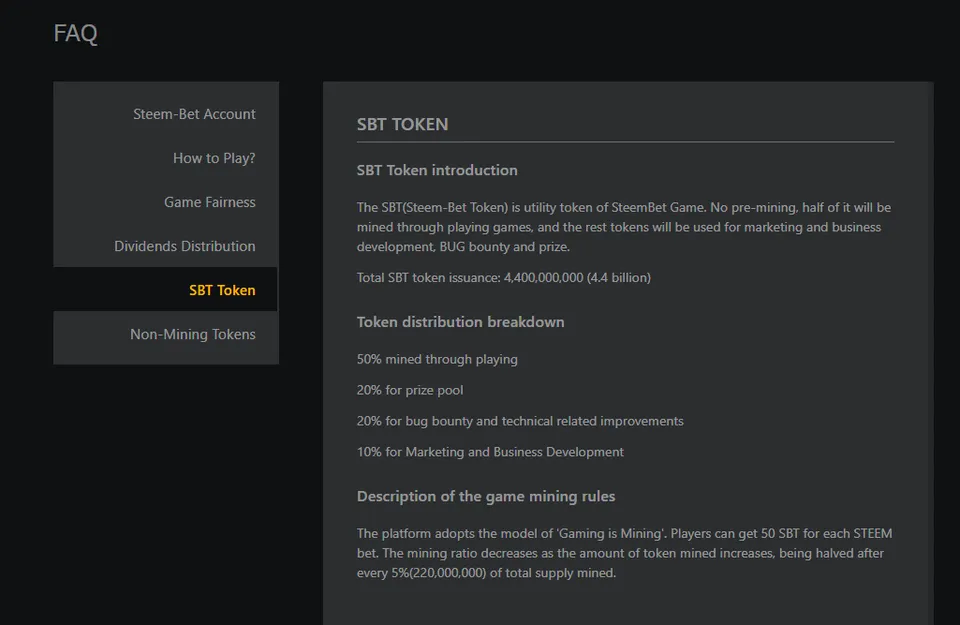Click the SBT Token introduction subheading
The height and width of the screenshot is (625, 960).
click(437, 170)
